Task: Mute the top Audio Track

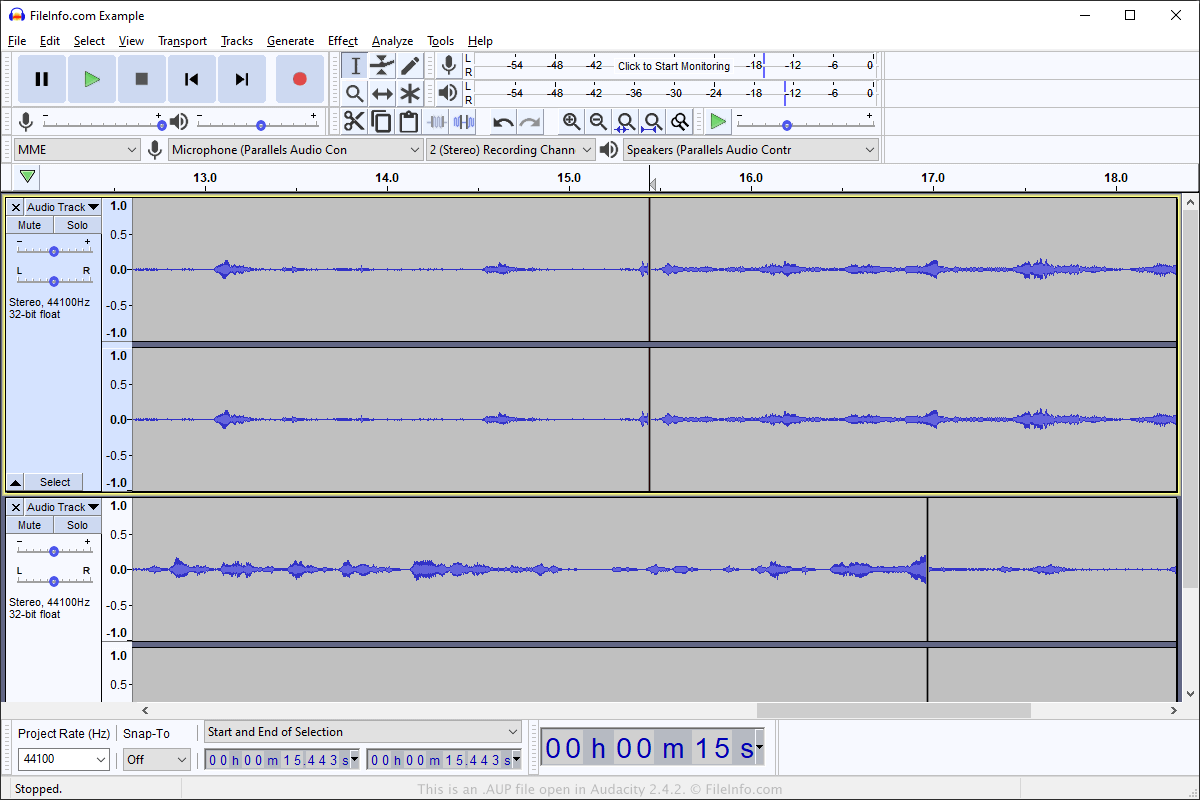Action: coord(30,225)
